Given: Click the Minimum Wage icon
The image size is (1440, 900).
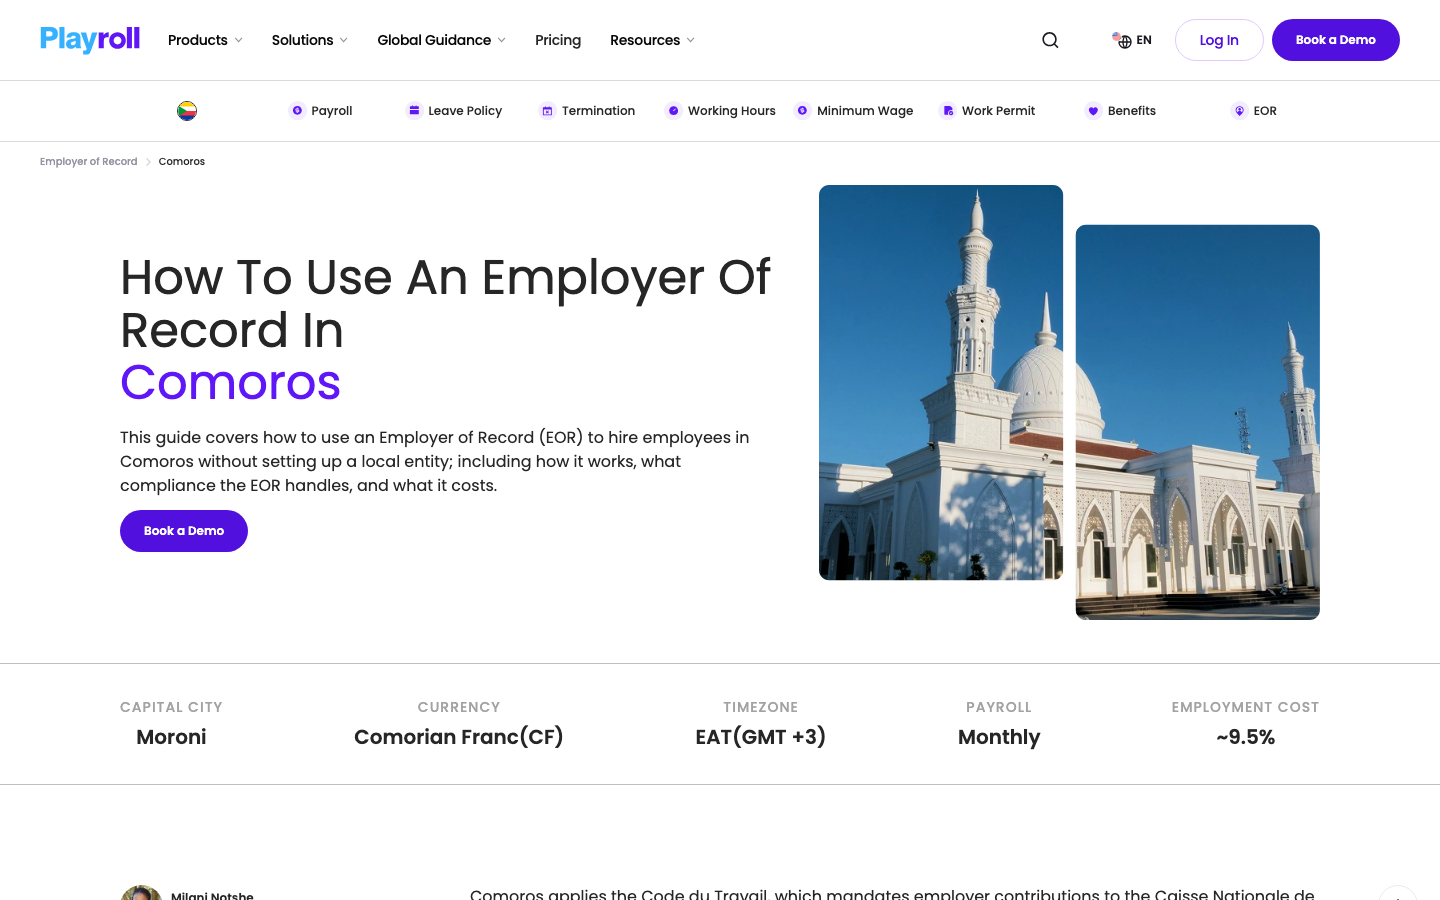Looking at the screenshot, I should 802,111.
